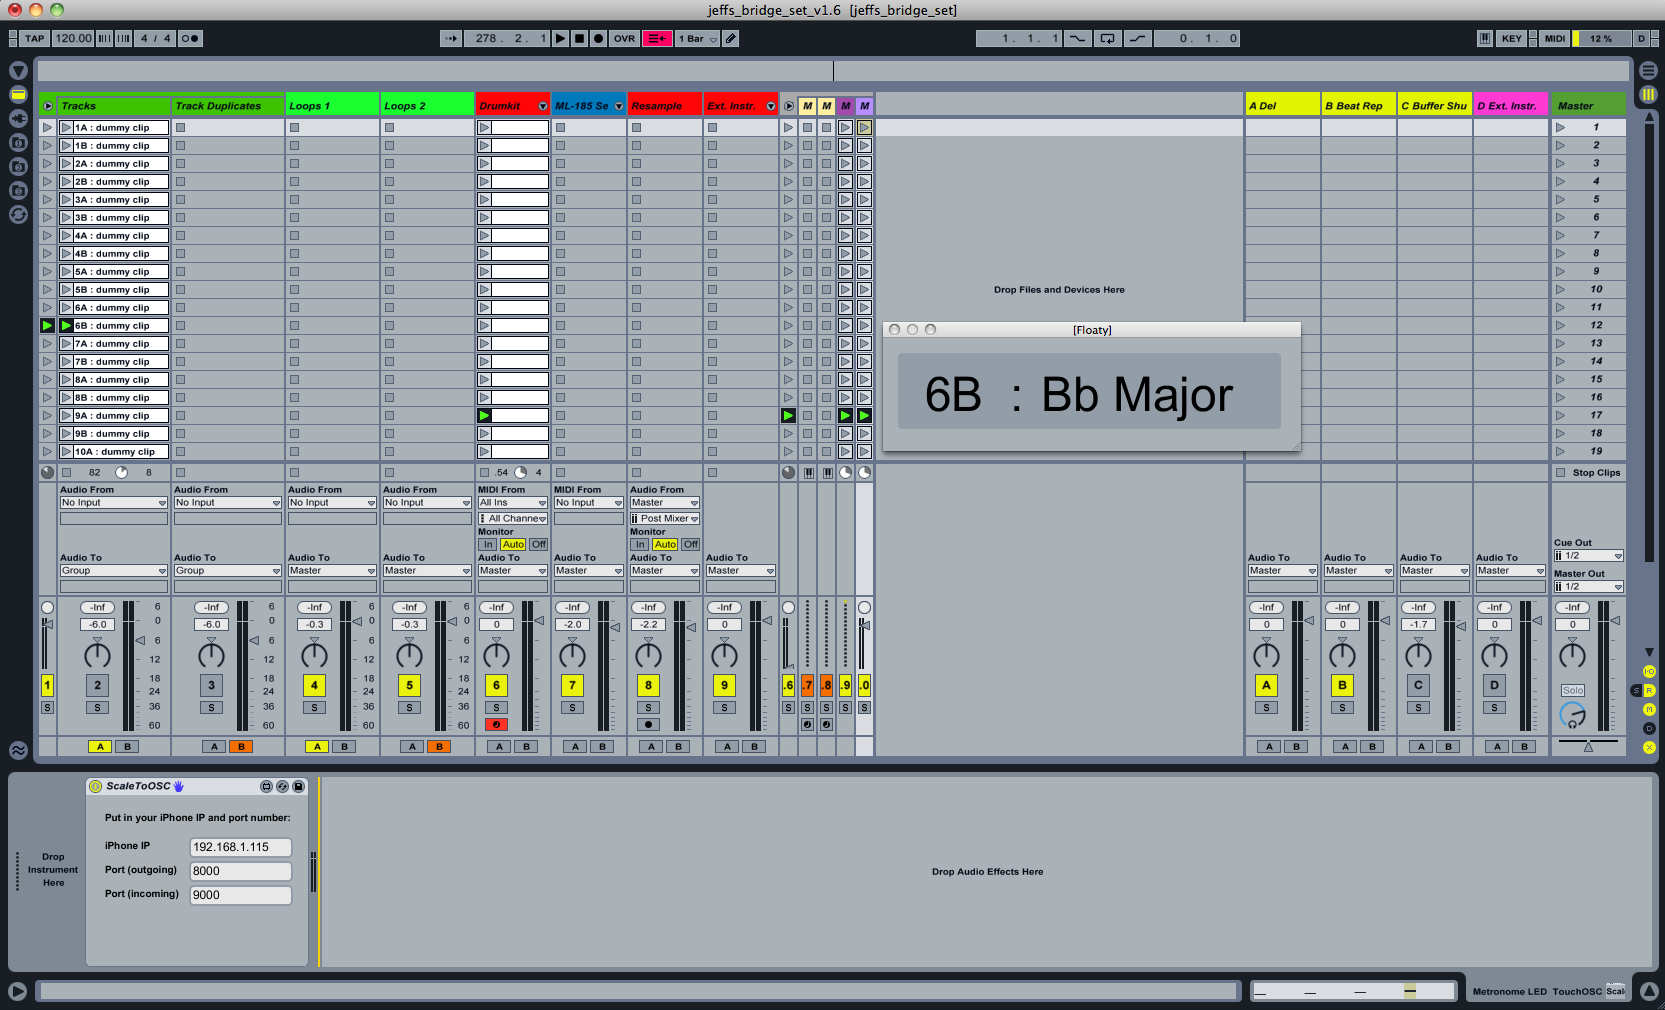Open Tracks Audio From No Input dropdown
This screenshot has width=1665, height=1010.
113,503
